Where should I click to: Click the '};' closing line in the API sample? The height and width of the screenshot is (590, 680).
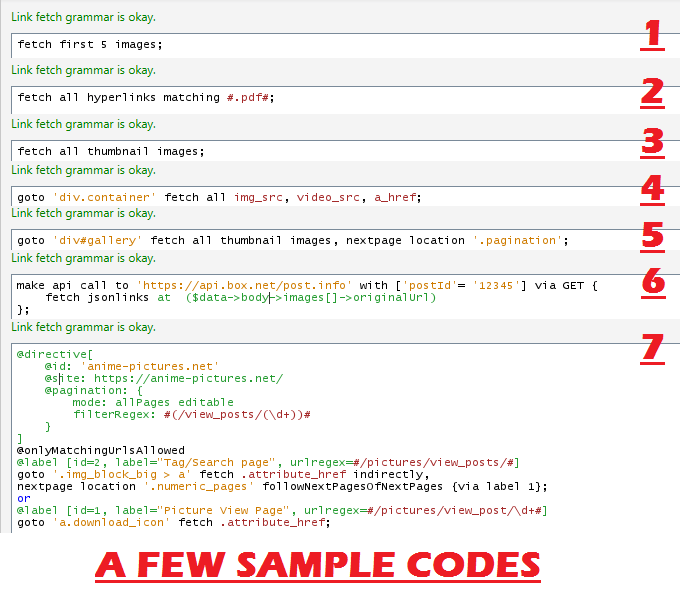(23, 310)
